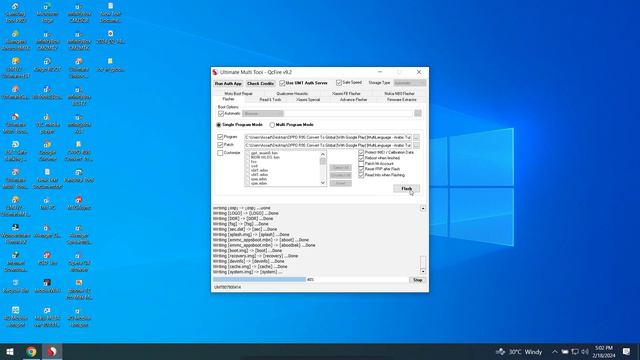
Task: Toggle the Safe Speed checkbox
Action: tap(339, 82)
